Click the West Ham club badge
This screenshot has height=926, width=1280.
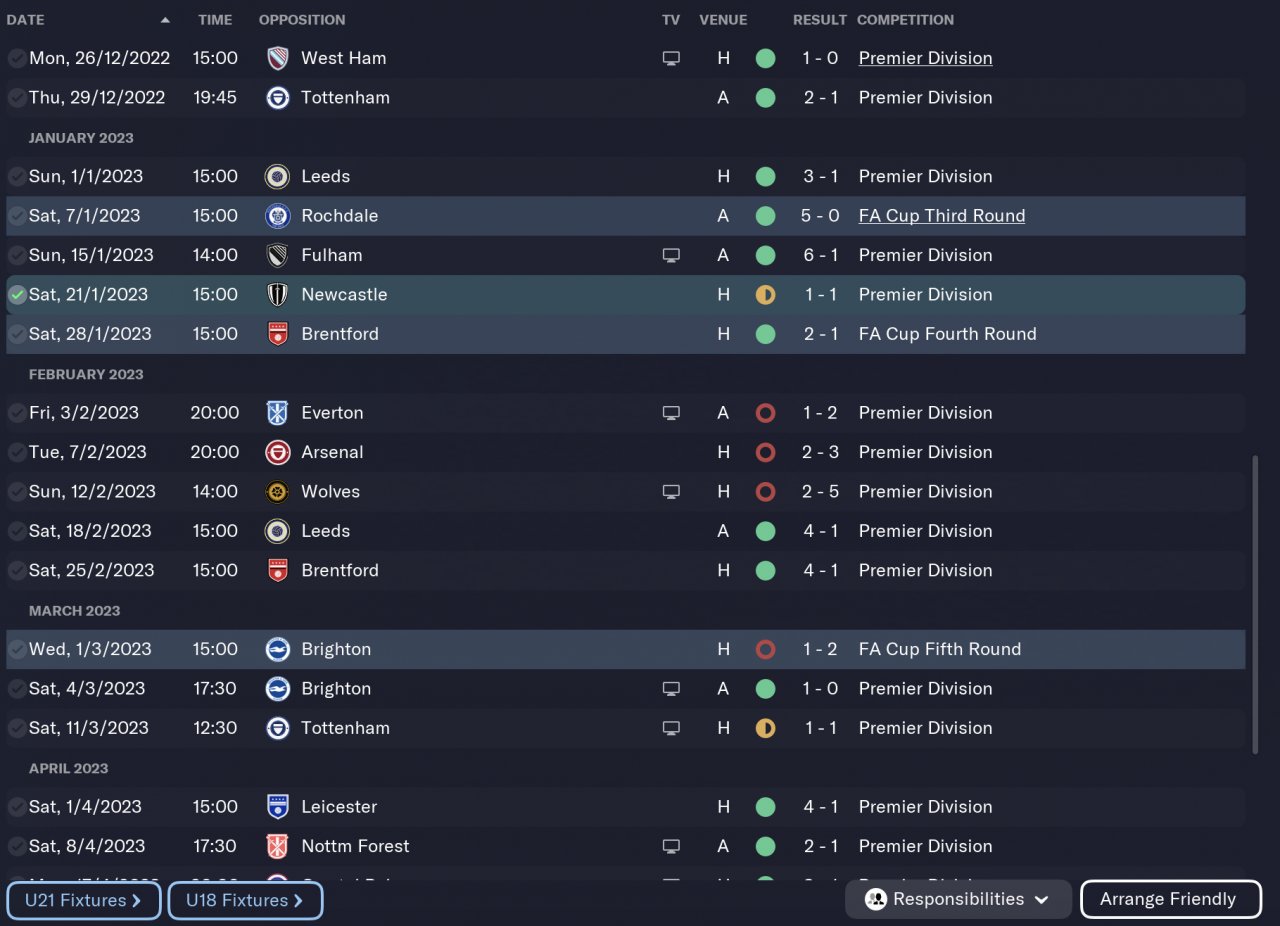point(278,58)
